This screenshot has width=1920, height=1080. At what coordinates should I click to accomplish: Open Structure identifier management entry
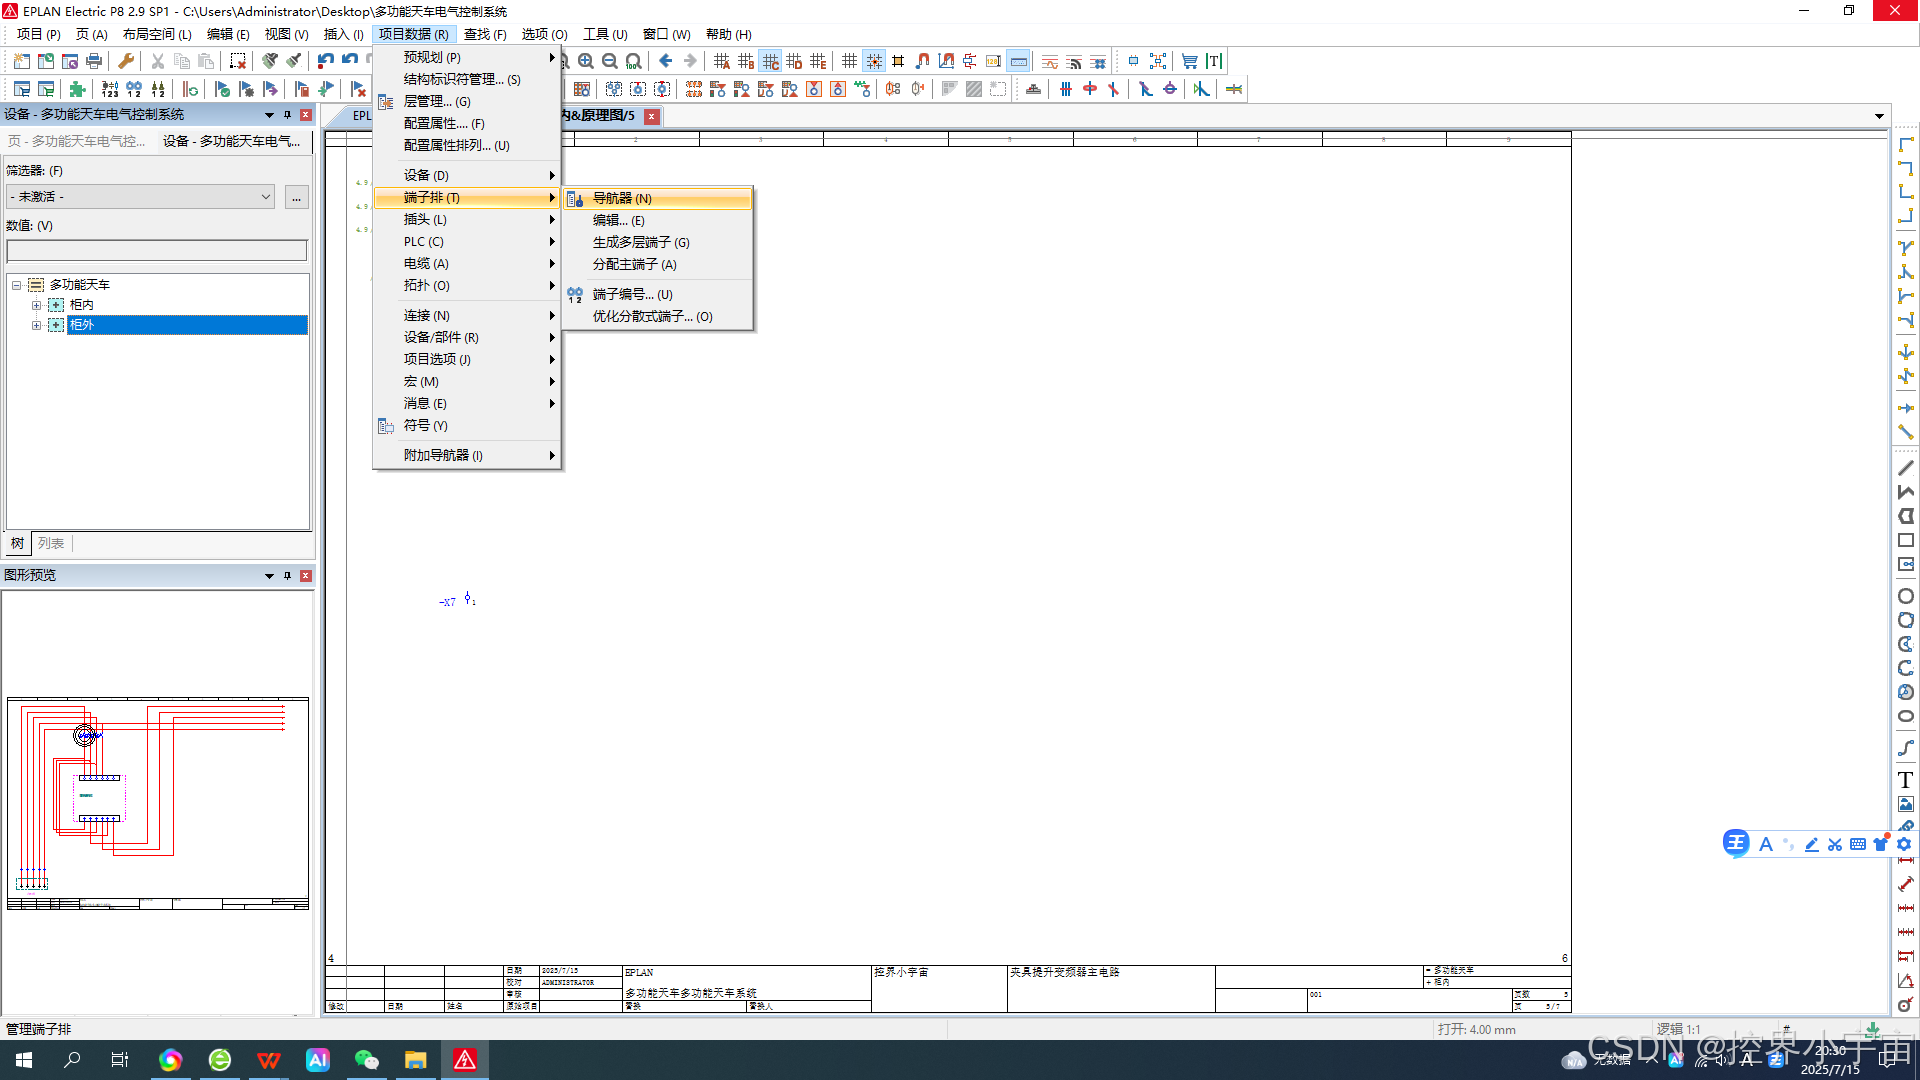point(466,79)
